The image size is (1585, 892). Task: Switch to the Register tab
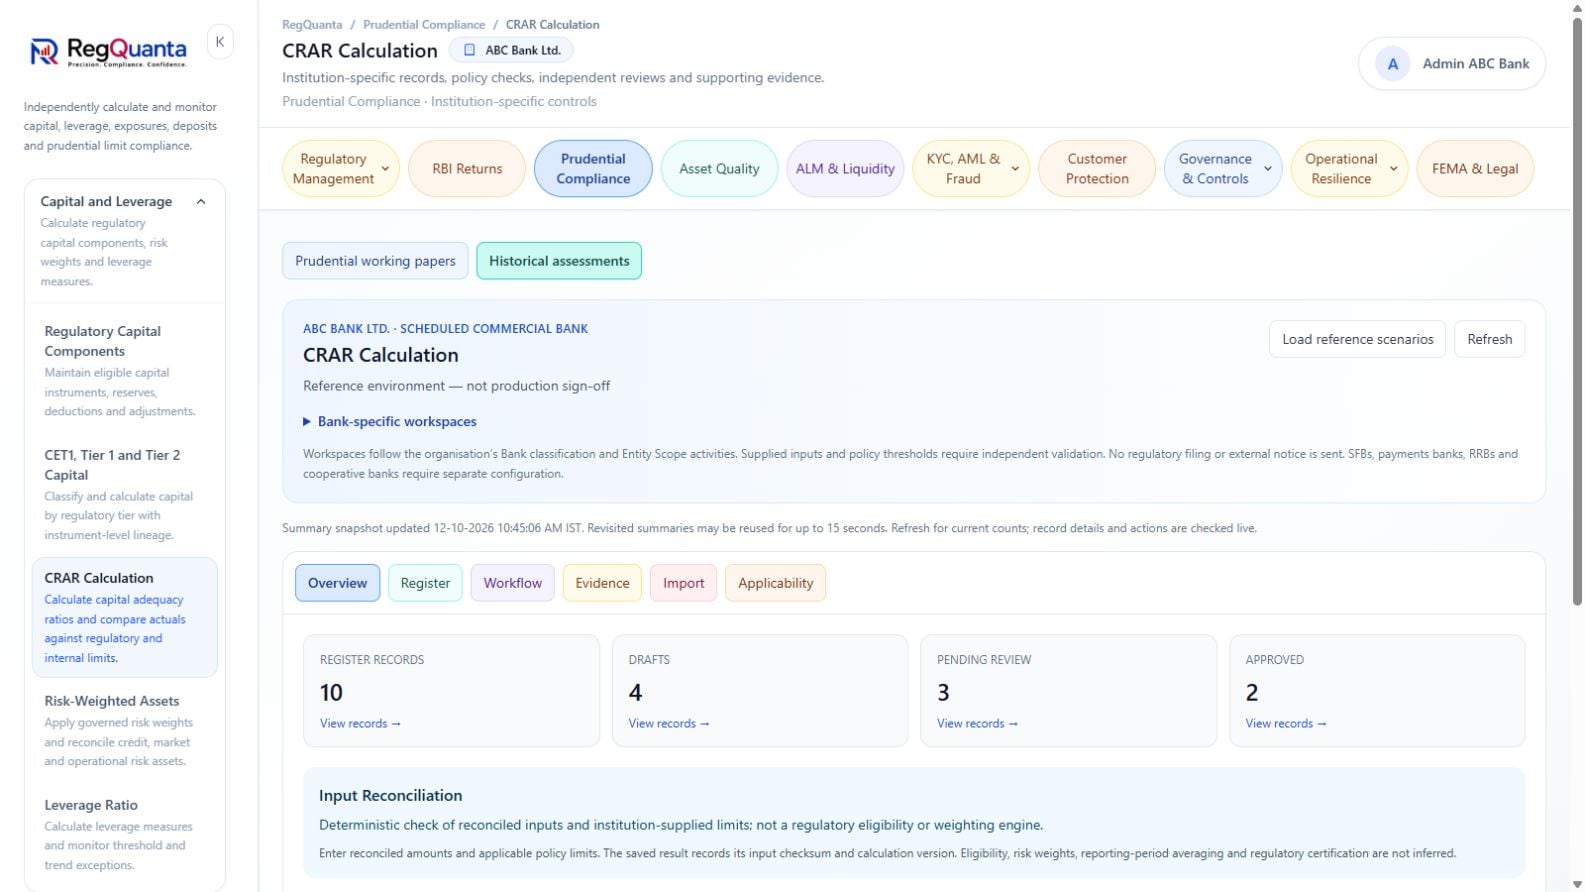pyautogui.click(x=425, y=583)
